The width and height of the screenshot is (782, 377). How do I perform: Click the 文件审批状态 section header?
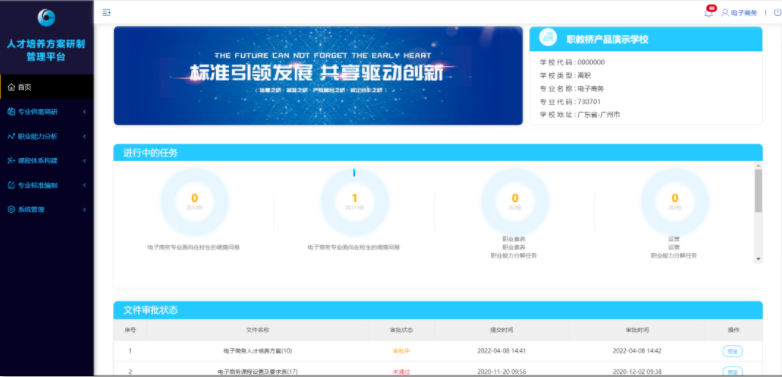coord(438,310)
